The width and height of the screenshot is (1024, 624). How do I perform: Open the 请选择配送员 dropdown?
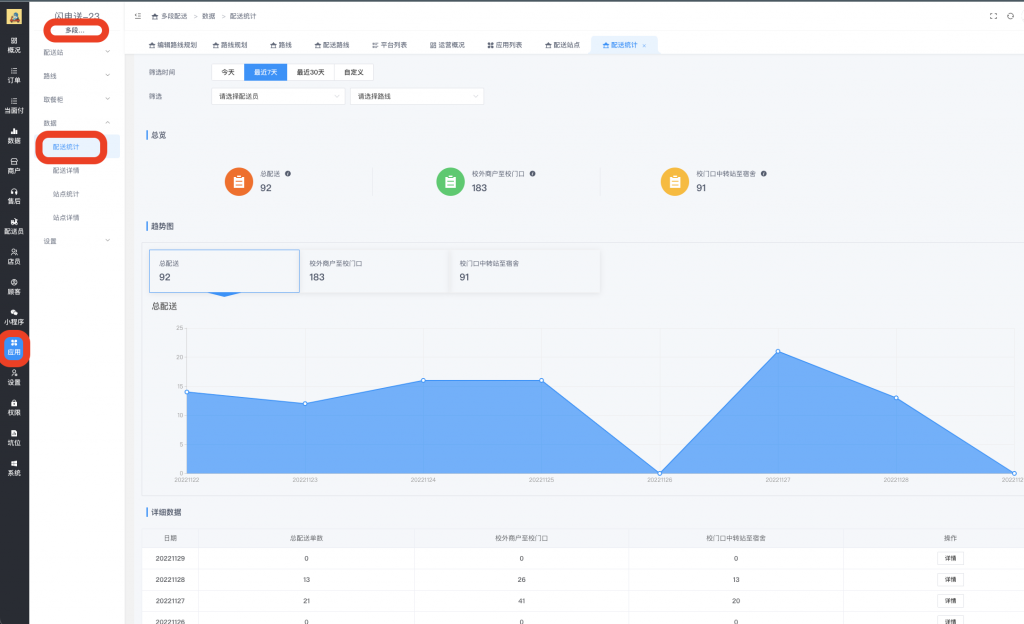click(278, 96)
